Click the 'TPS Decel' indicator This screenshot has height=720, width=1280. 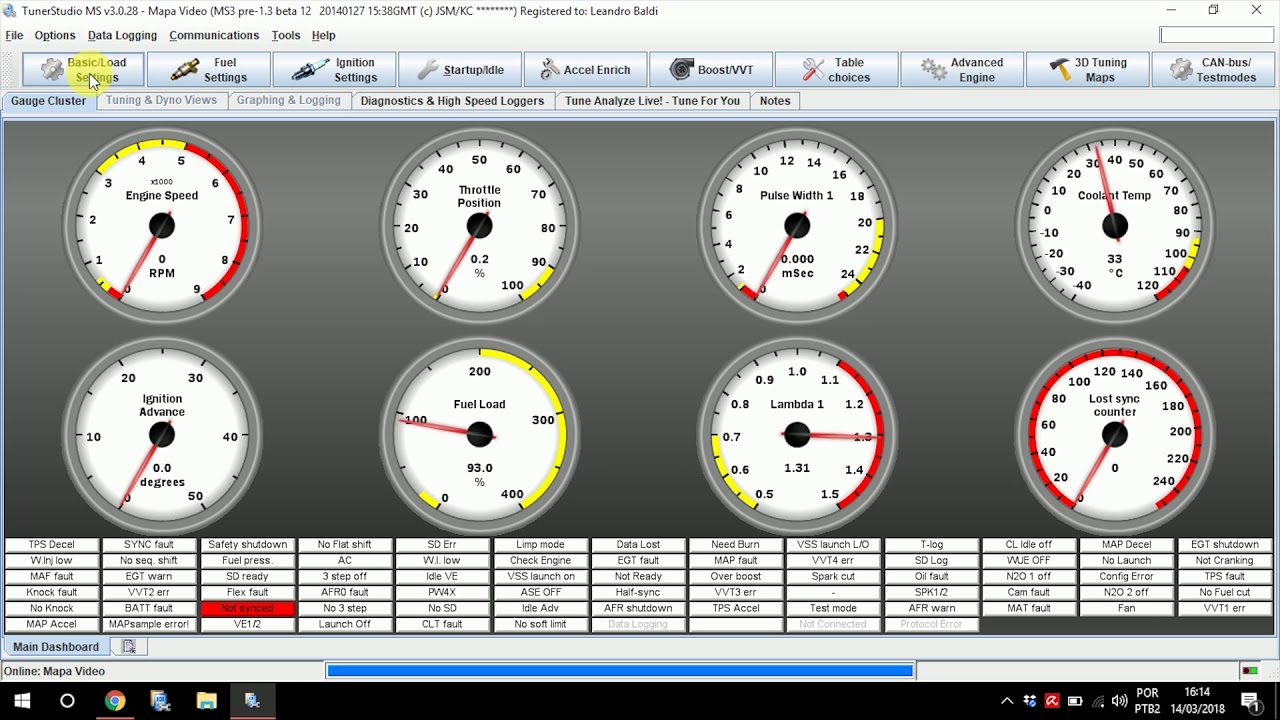click(x=51, y=545)
